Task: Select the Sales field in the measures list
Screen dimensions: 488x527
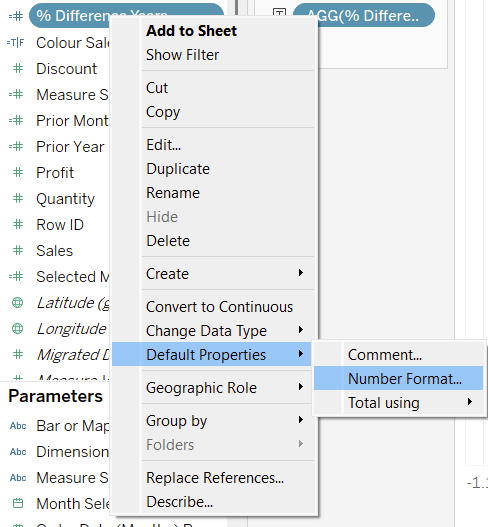Action: (x=54, y=251)
